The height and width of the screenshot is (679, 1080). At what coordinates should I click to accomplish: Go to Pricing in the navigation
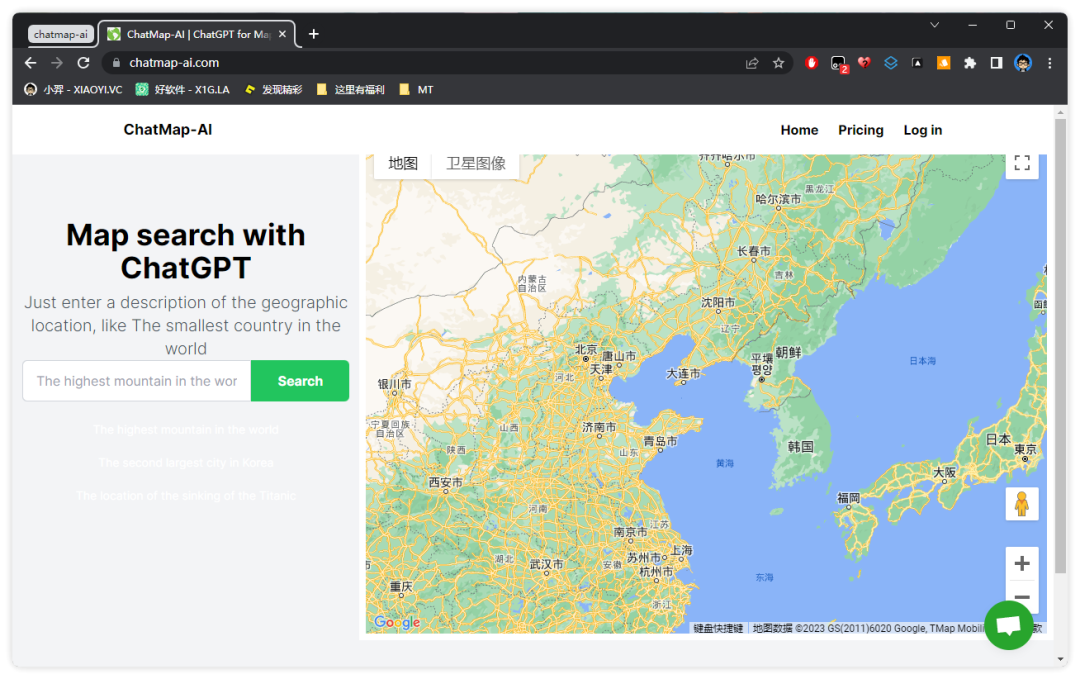(860, 130)
